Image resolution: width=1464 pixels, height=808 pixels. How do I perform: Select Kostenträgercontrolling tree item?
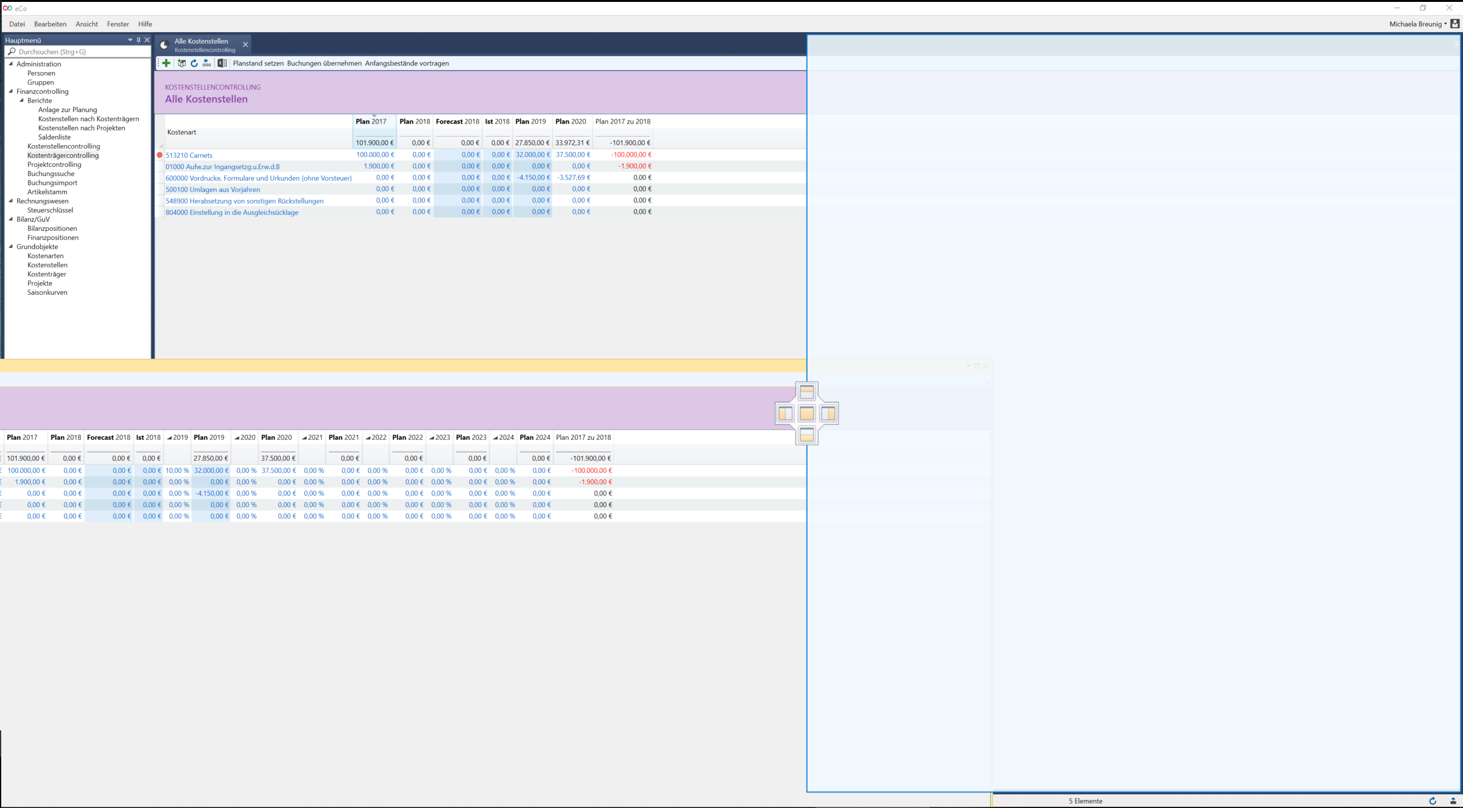tap(63, 155)
